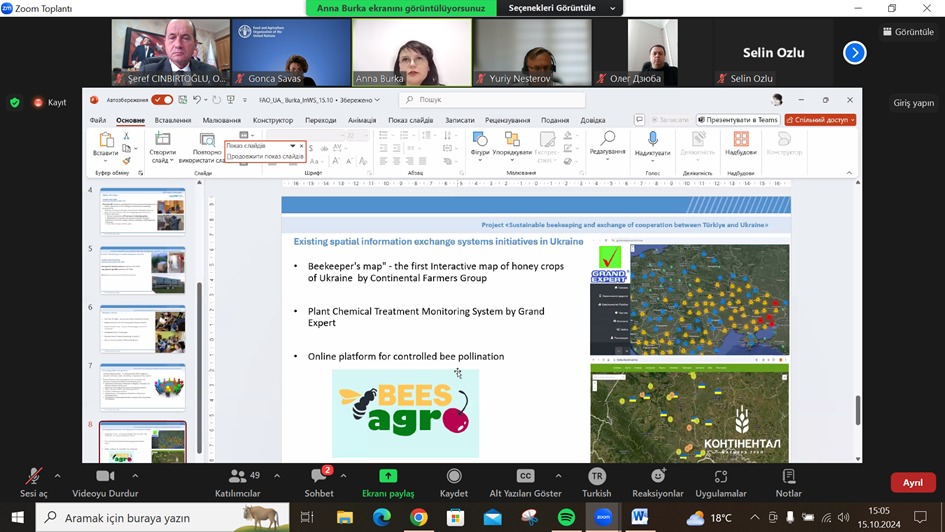Switch to the Рецензування tab
Screen dimensions: 945x532
pyautogui.click(x=507, y=120)
